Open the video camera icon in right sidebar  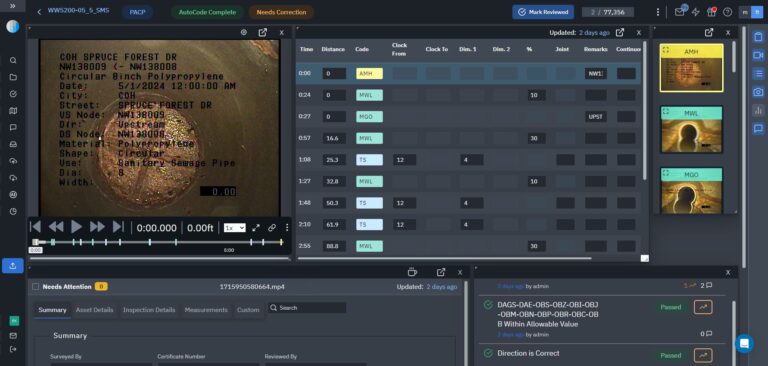tap(758, 55)
